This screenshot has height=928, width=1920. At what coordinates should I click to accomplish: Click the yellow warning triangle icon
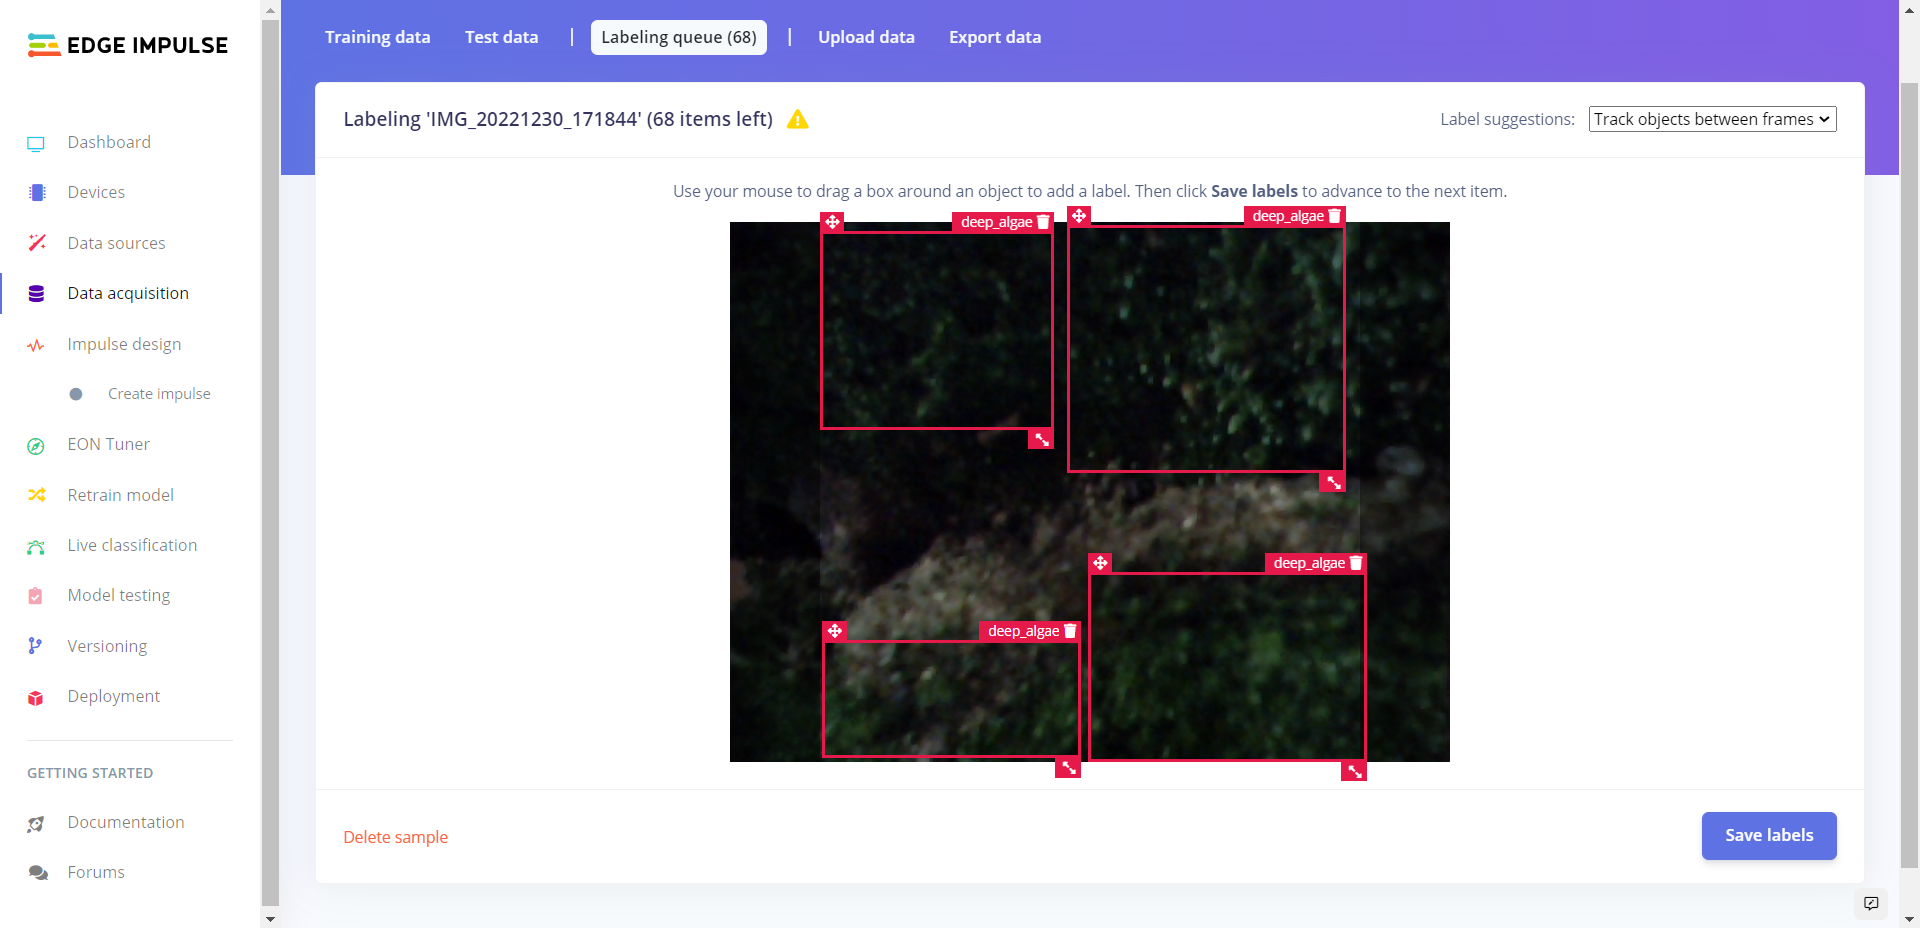797,119
